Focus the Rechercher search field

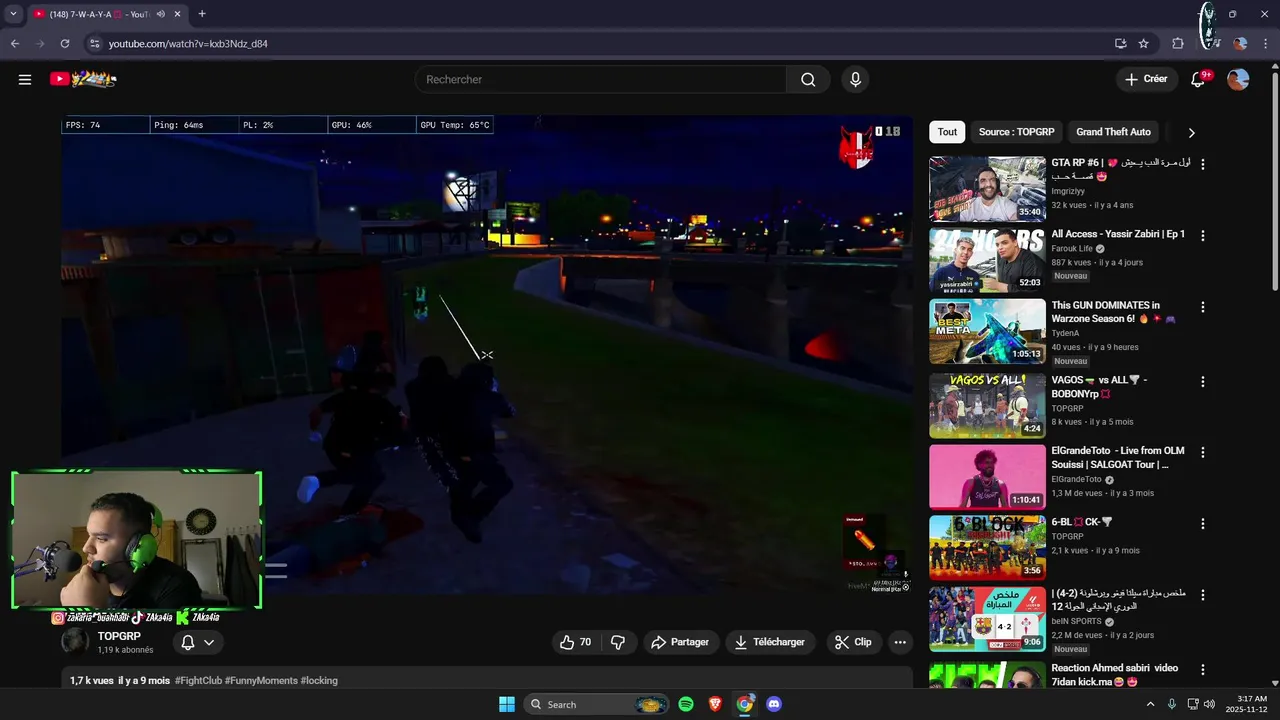click(x=601, y=80)
